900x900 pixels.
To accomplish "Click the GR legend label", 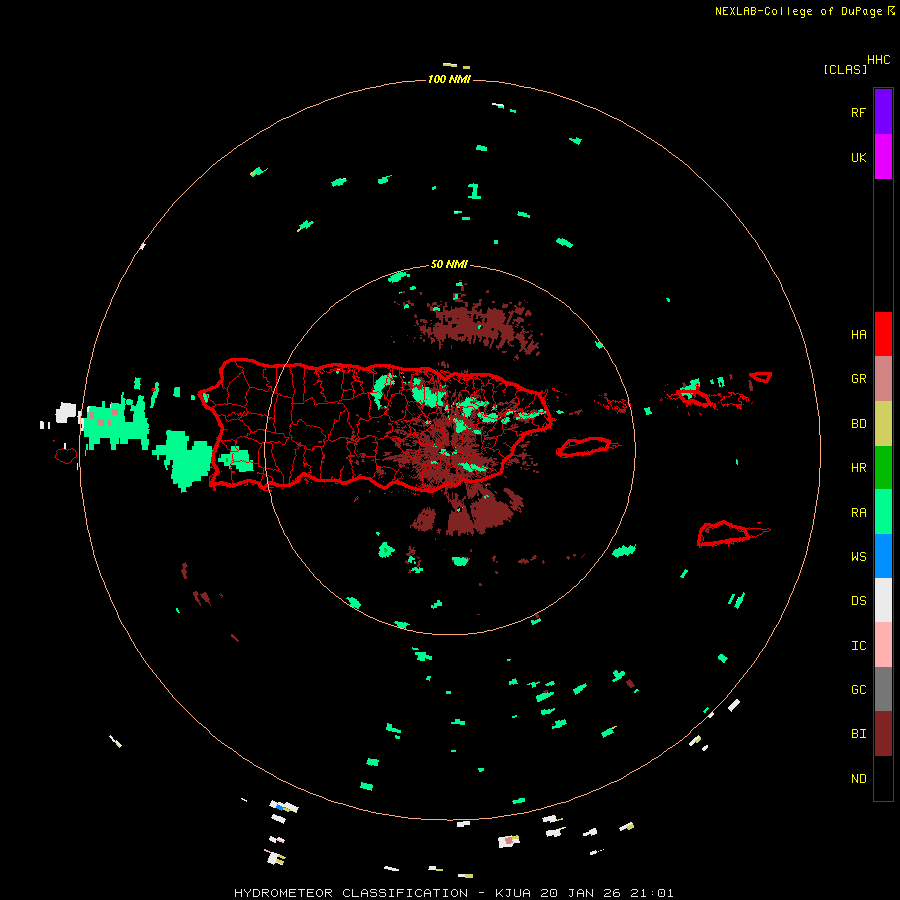I will (858, 379).
